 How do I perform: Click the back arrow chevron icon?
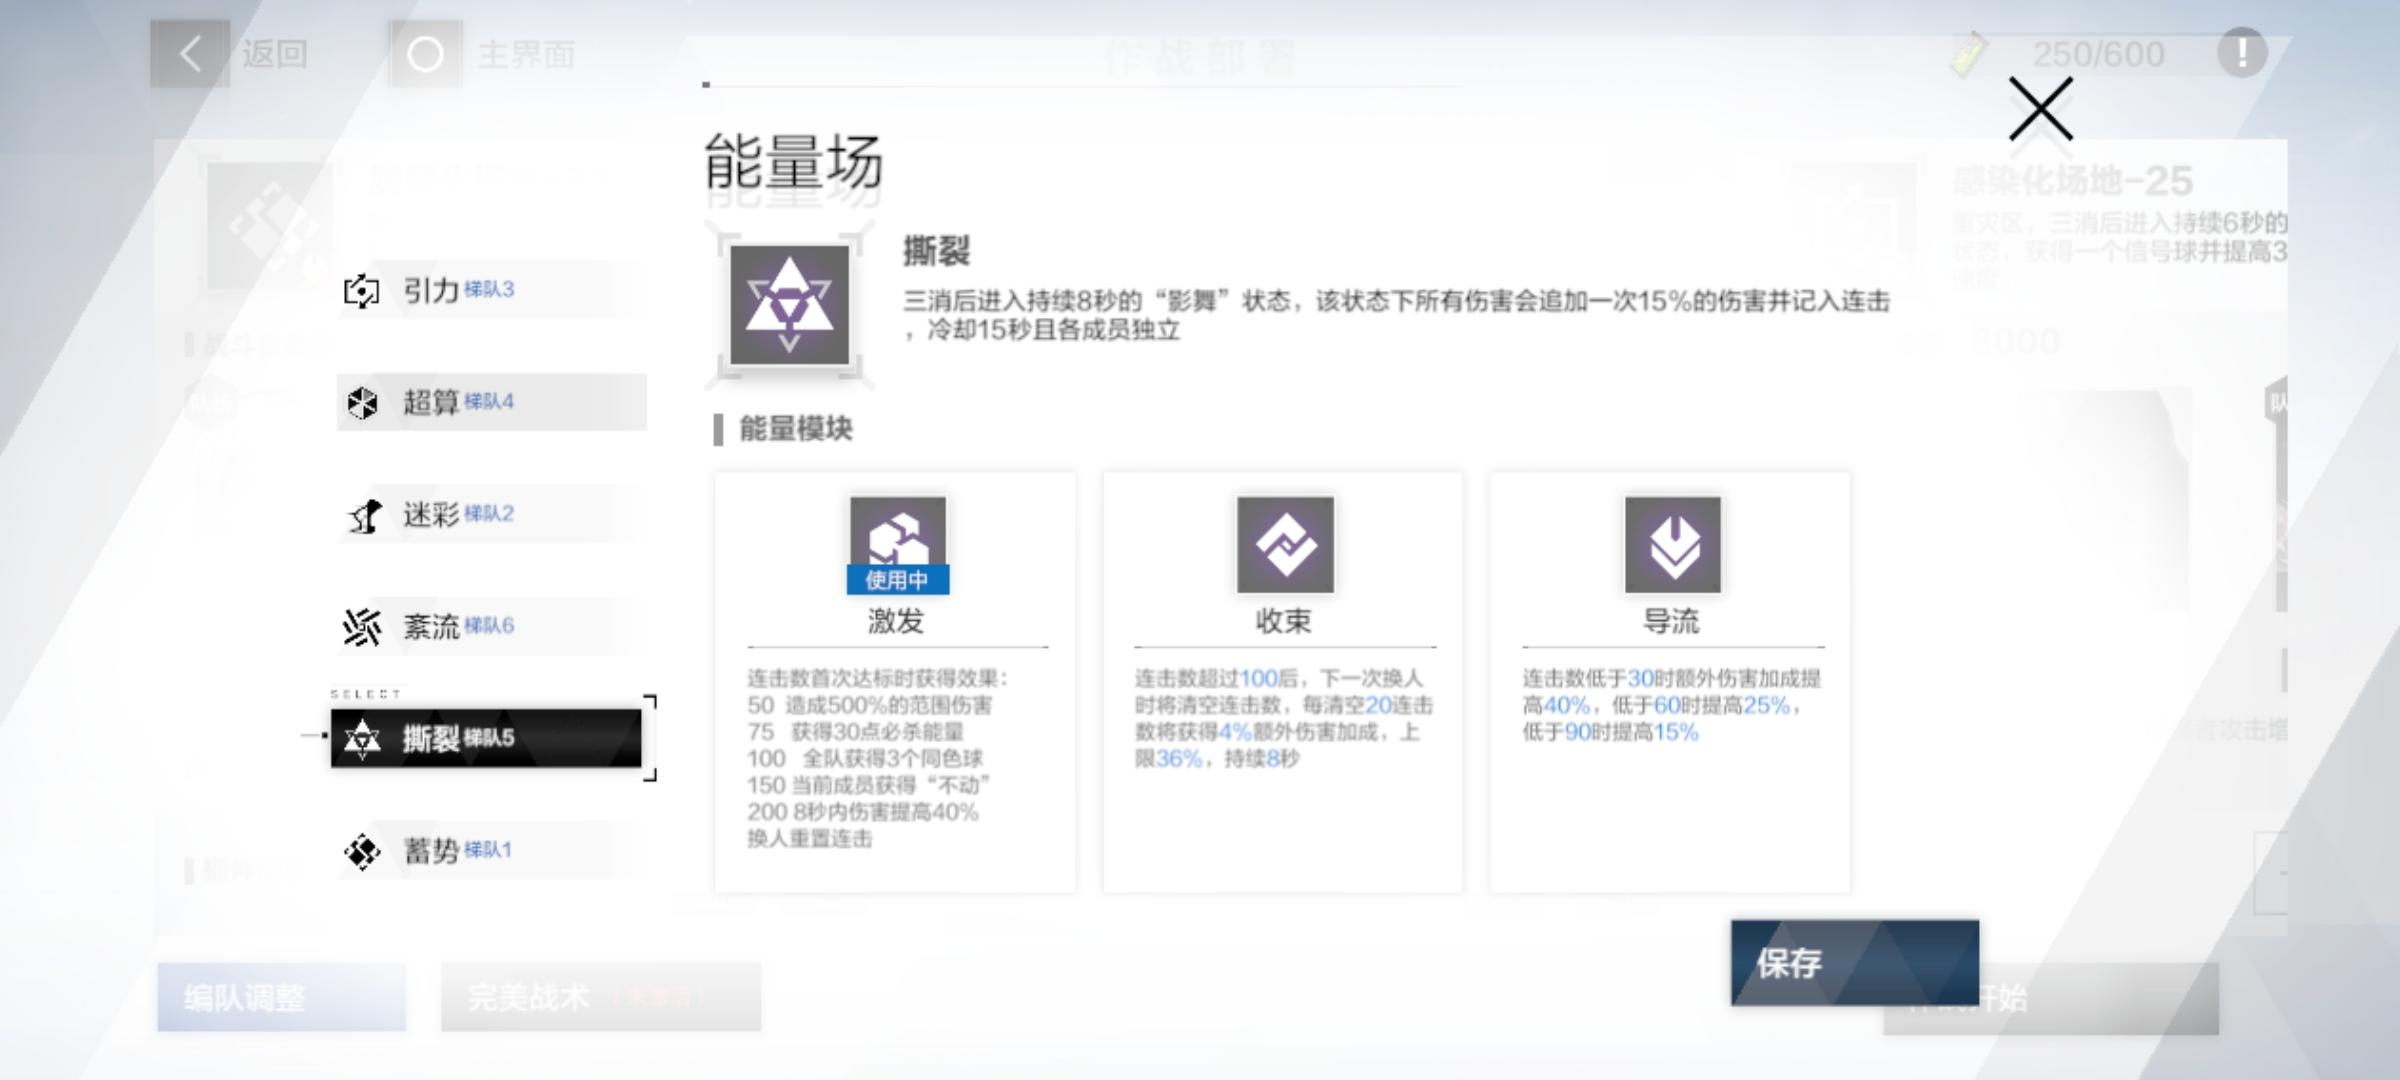coord(190,54)
